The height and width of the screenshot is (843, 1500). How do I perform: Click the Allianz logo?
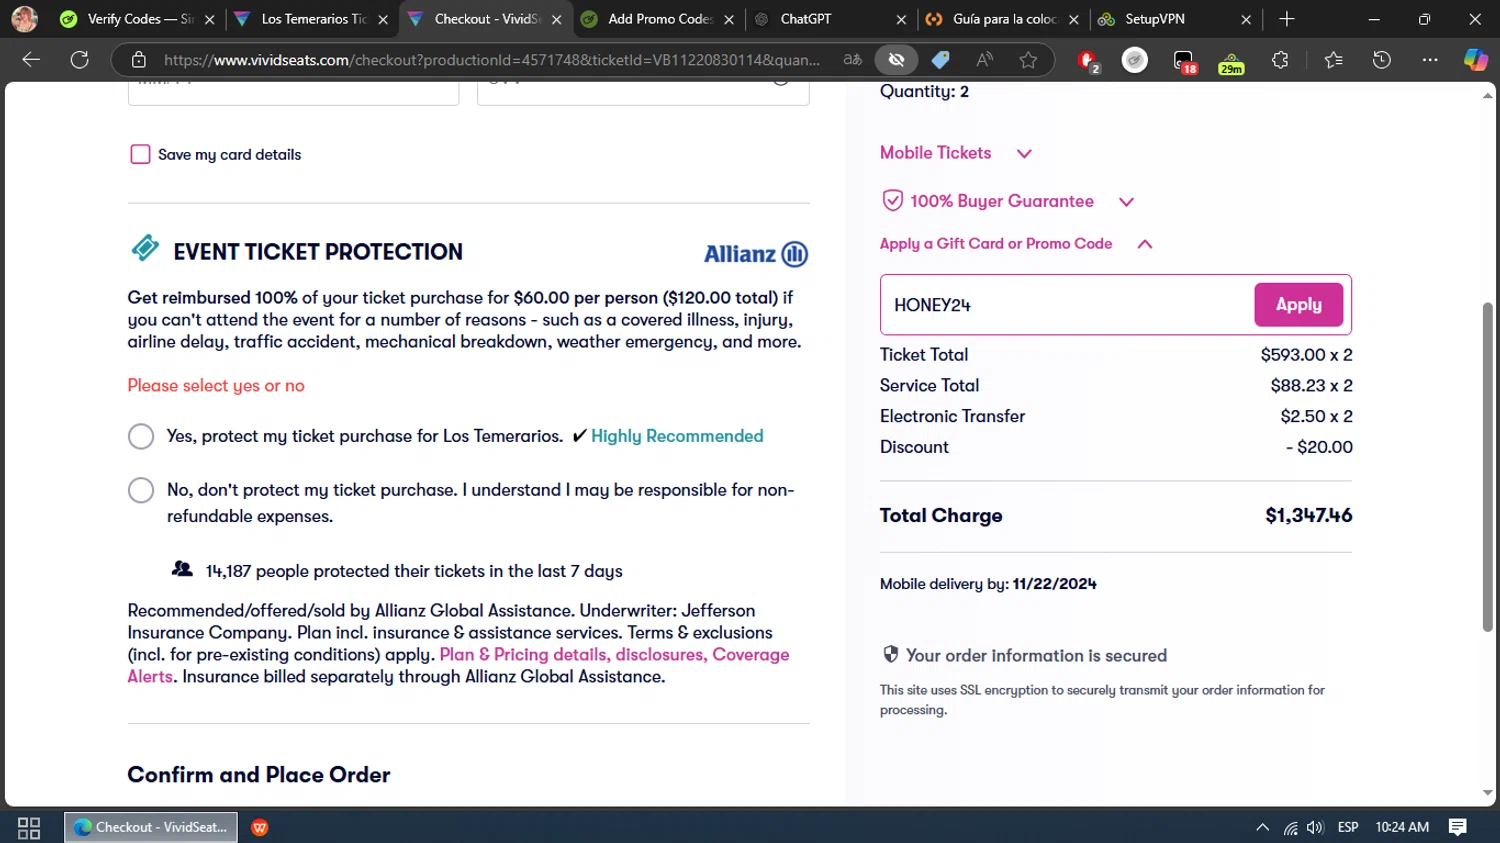[x=756, y=254]
